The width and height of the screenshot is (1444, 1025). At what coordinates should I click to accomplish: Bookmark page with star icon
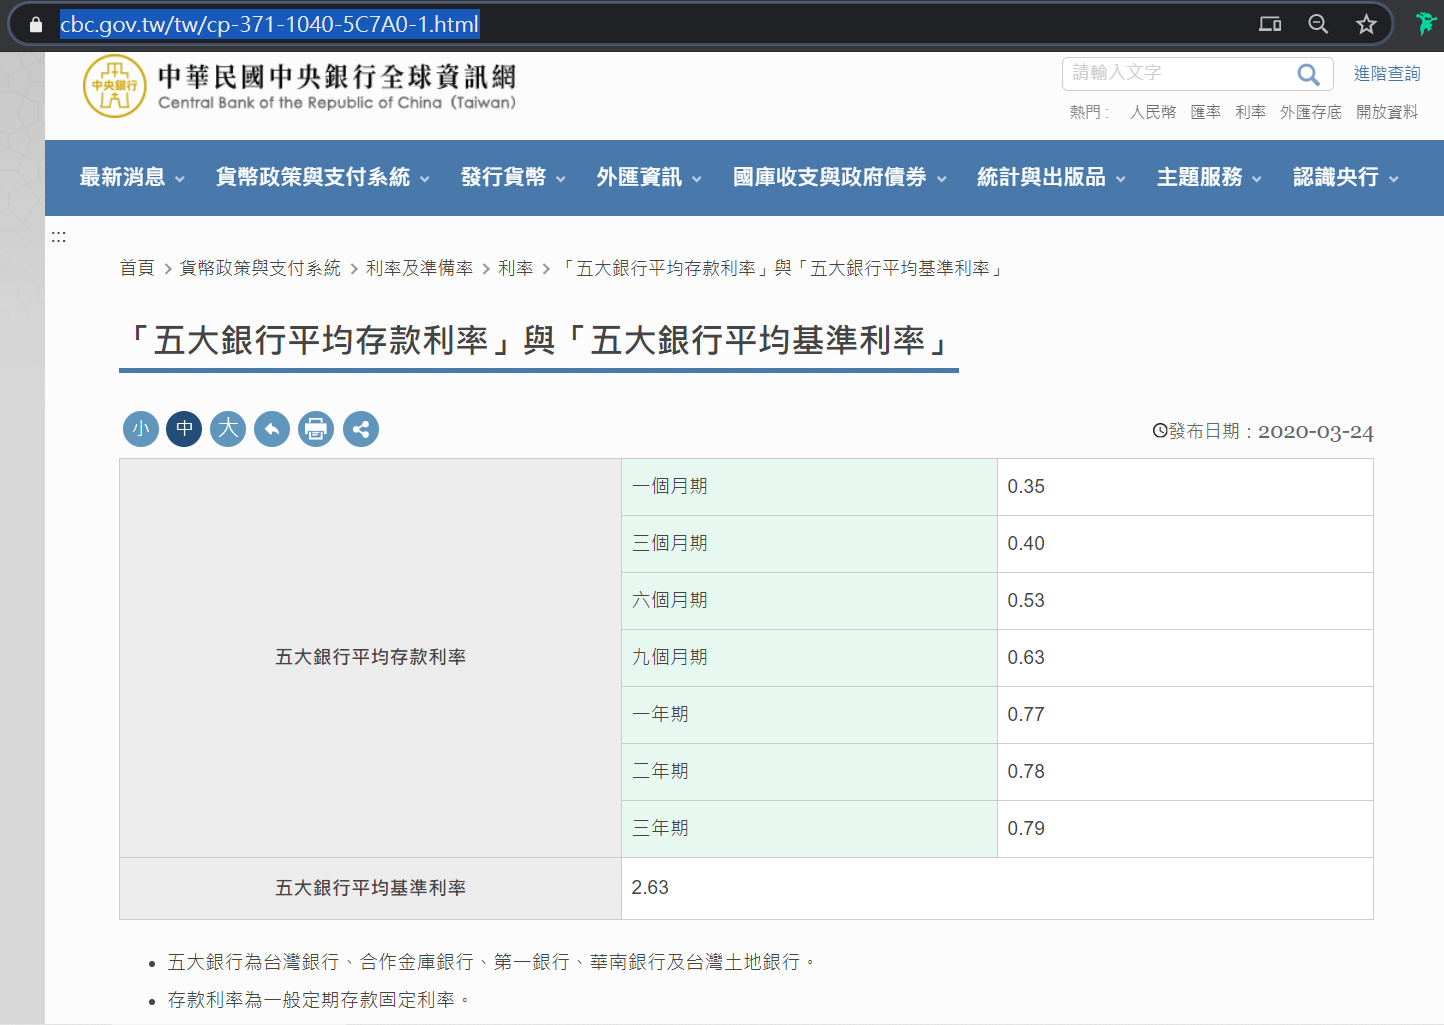coord(1366,24)
